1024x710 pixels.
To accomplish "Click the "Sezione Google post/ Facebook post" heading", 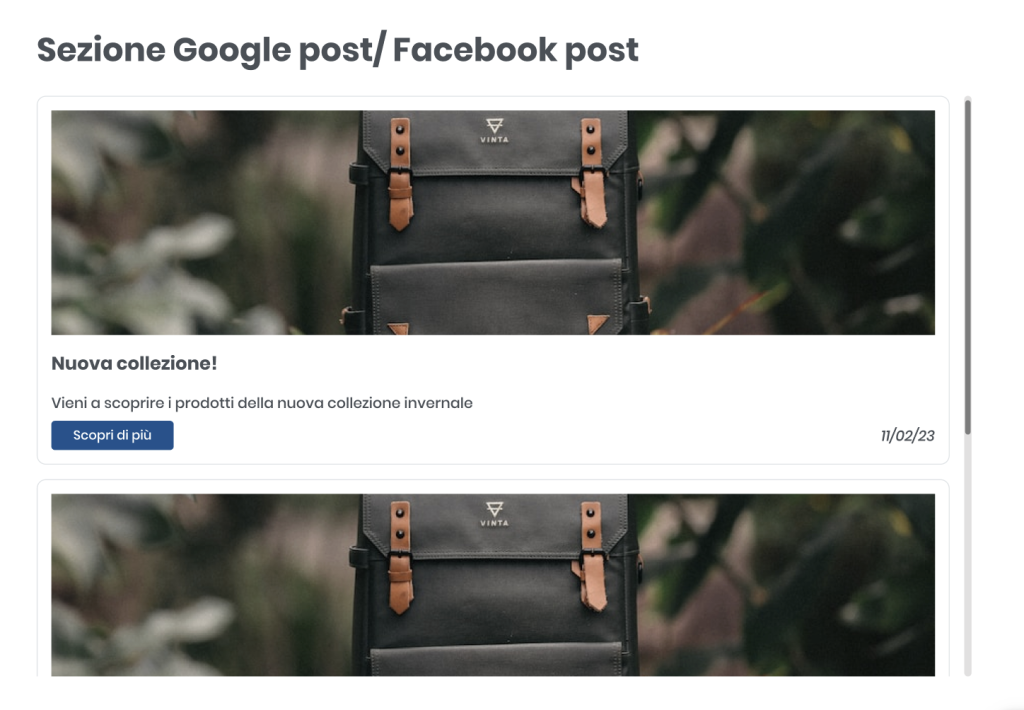I will coord(338,50).
